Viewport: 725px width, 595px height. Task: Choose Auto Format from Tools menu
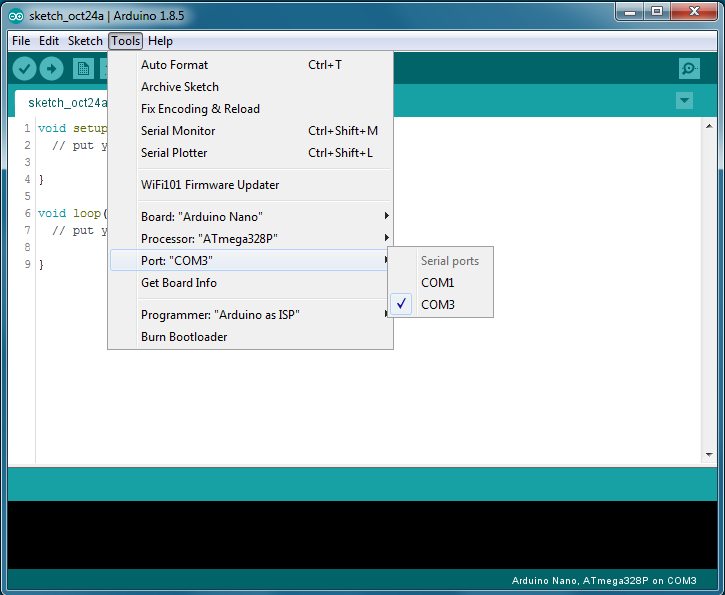pyautogui.click(x=251, y=65)
